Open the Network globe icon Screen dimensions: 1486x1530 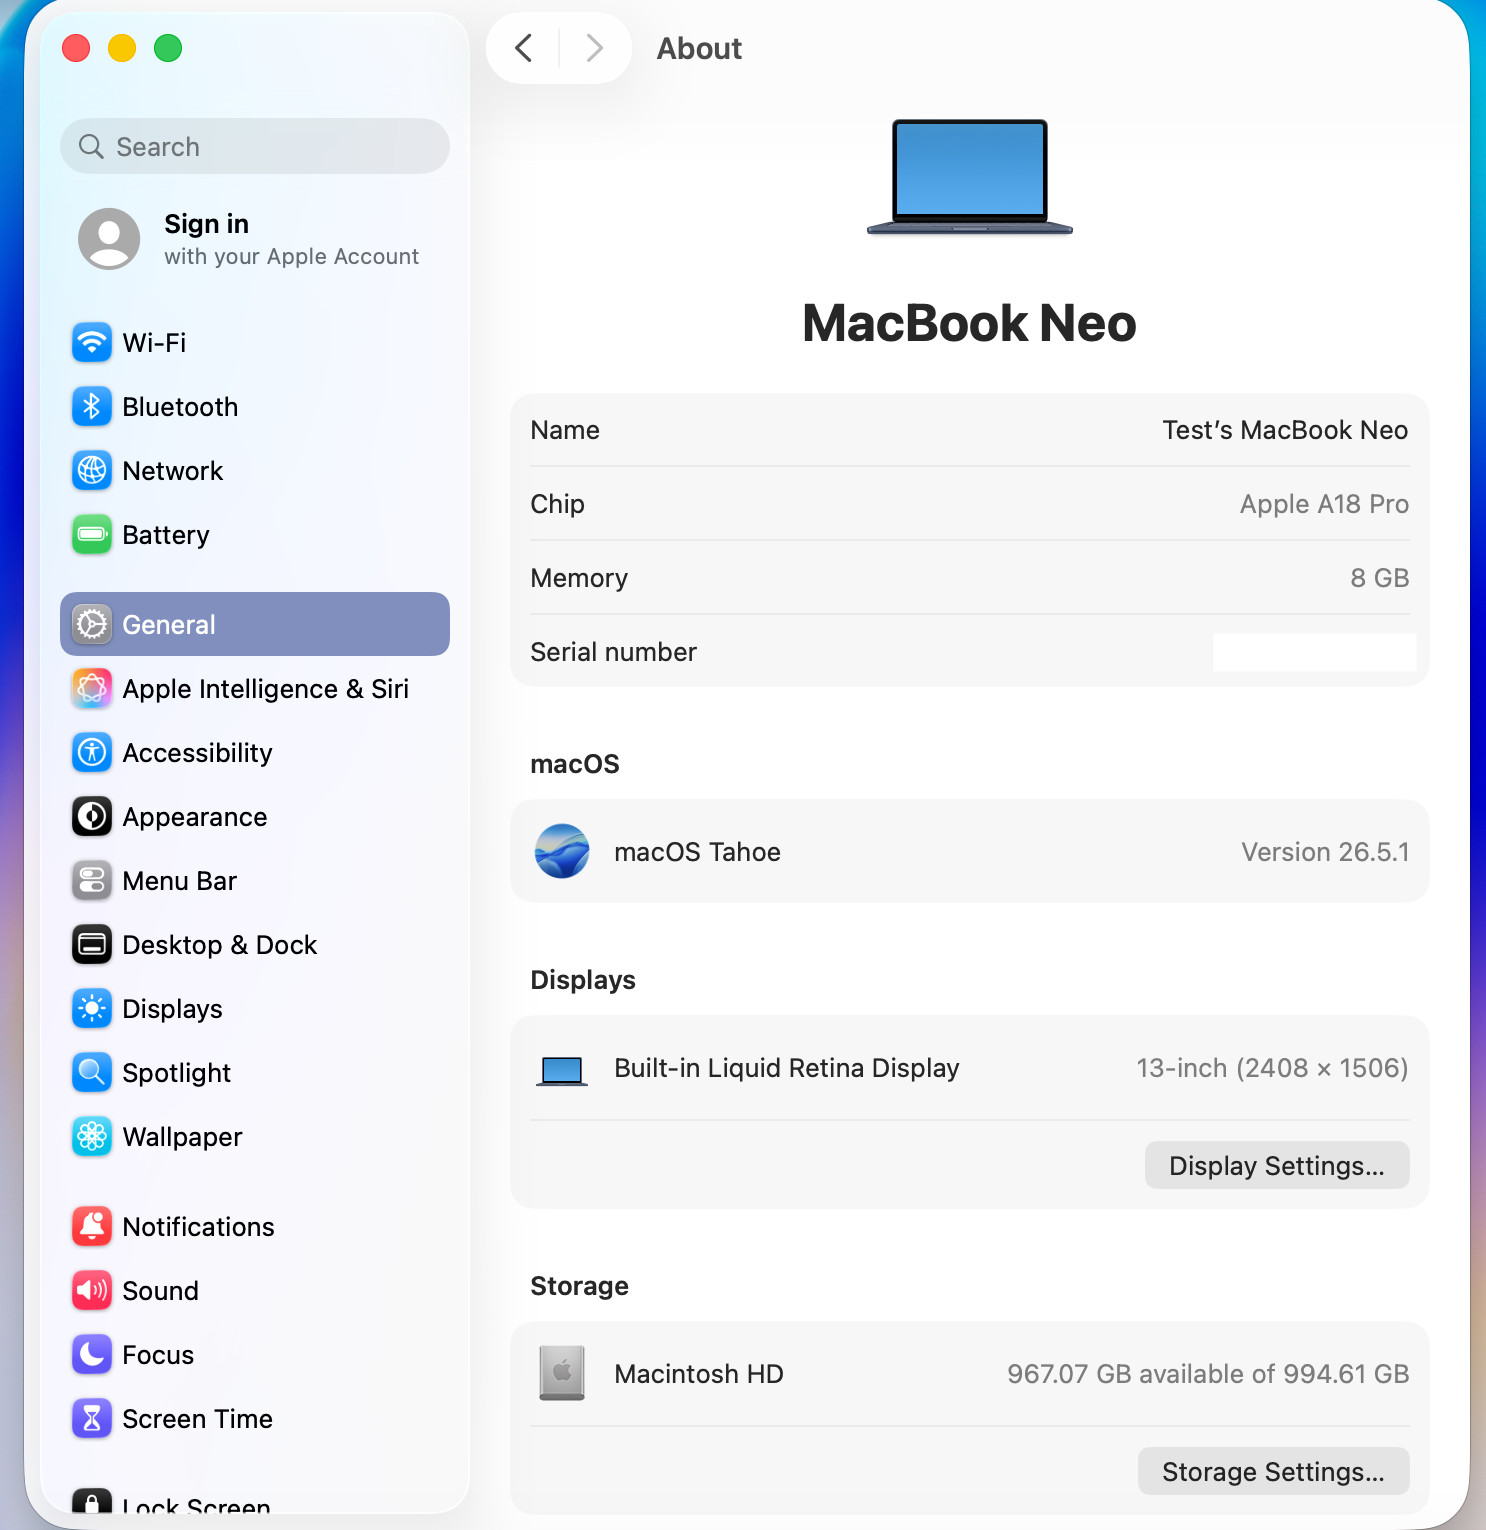92,470
